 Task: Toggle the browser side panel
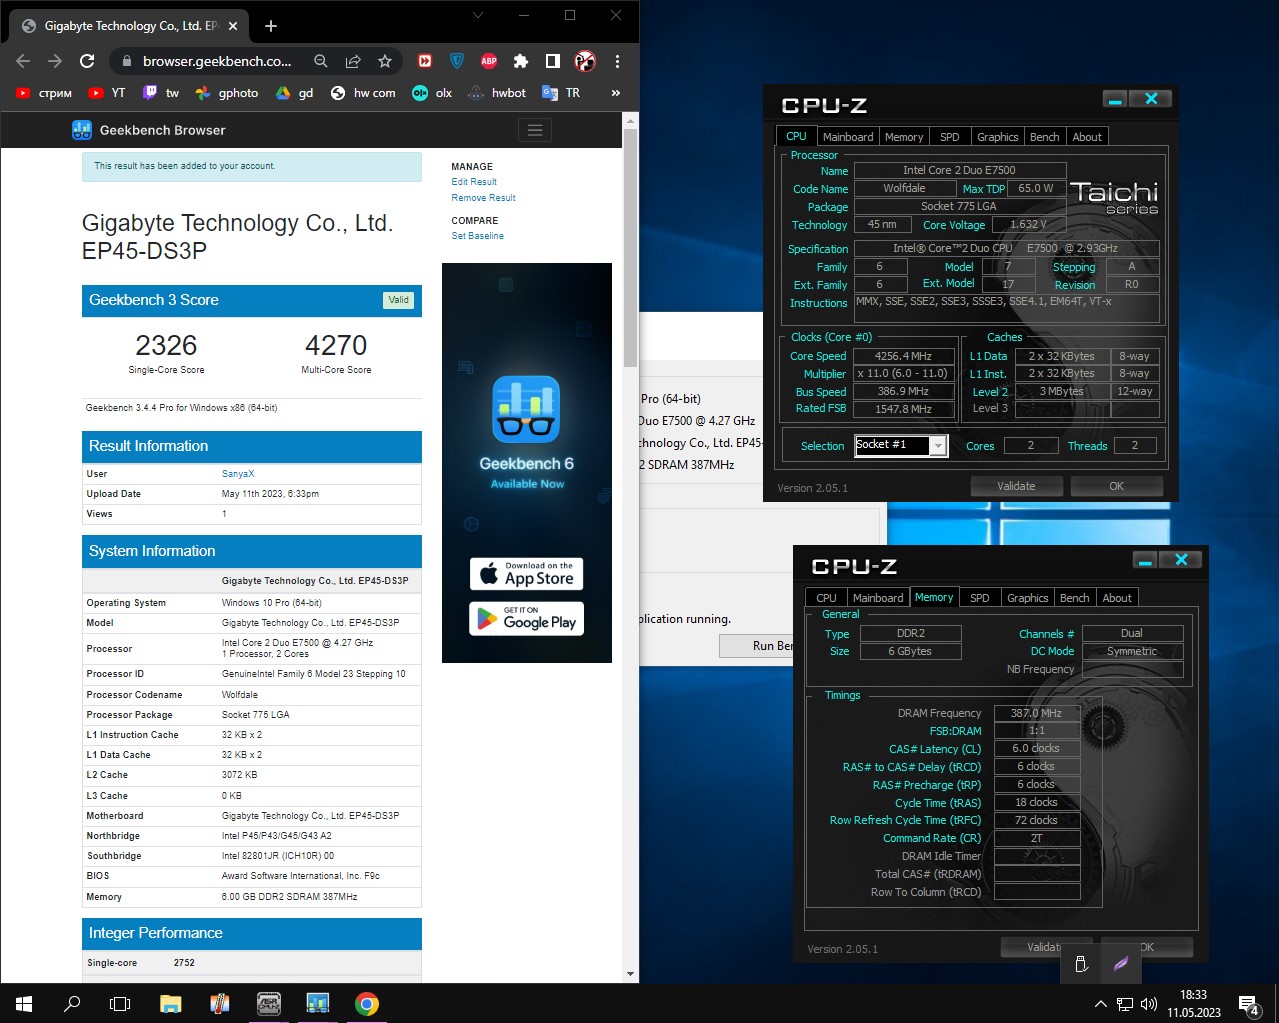(553, 61)
